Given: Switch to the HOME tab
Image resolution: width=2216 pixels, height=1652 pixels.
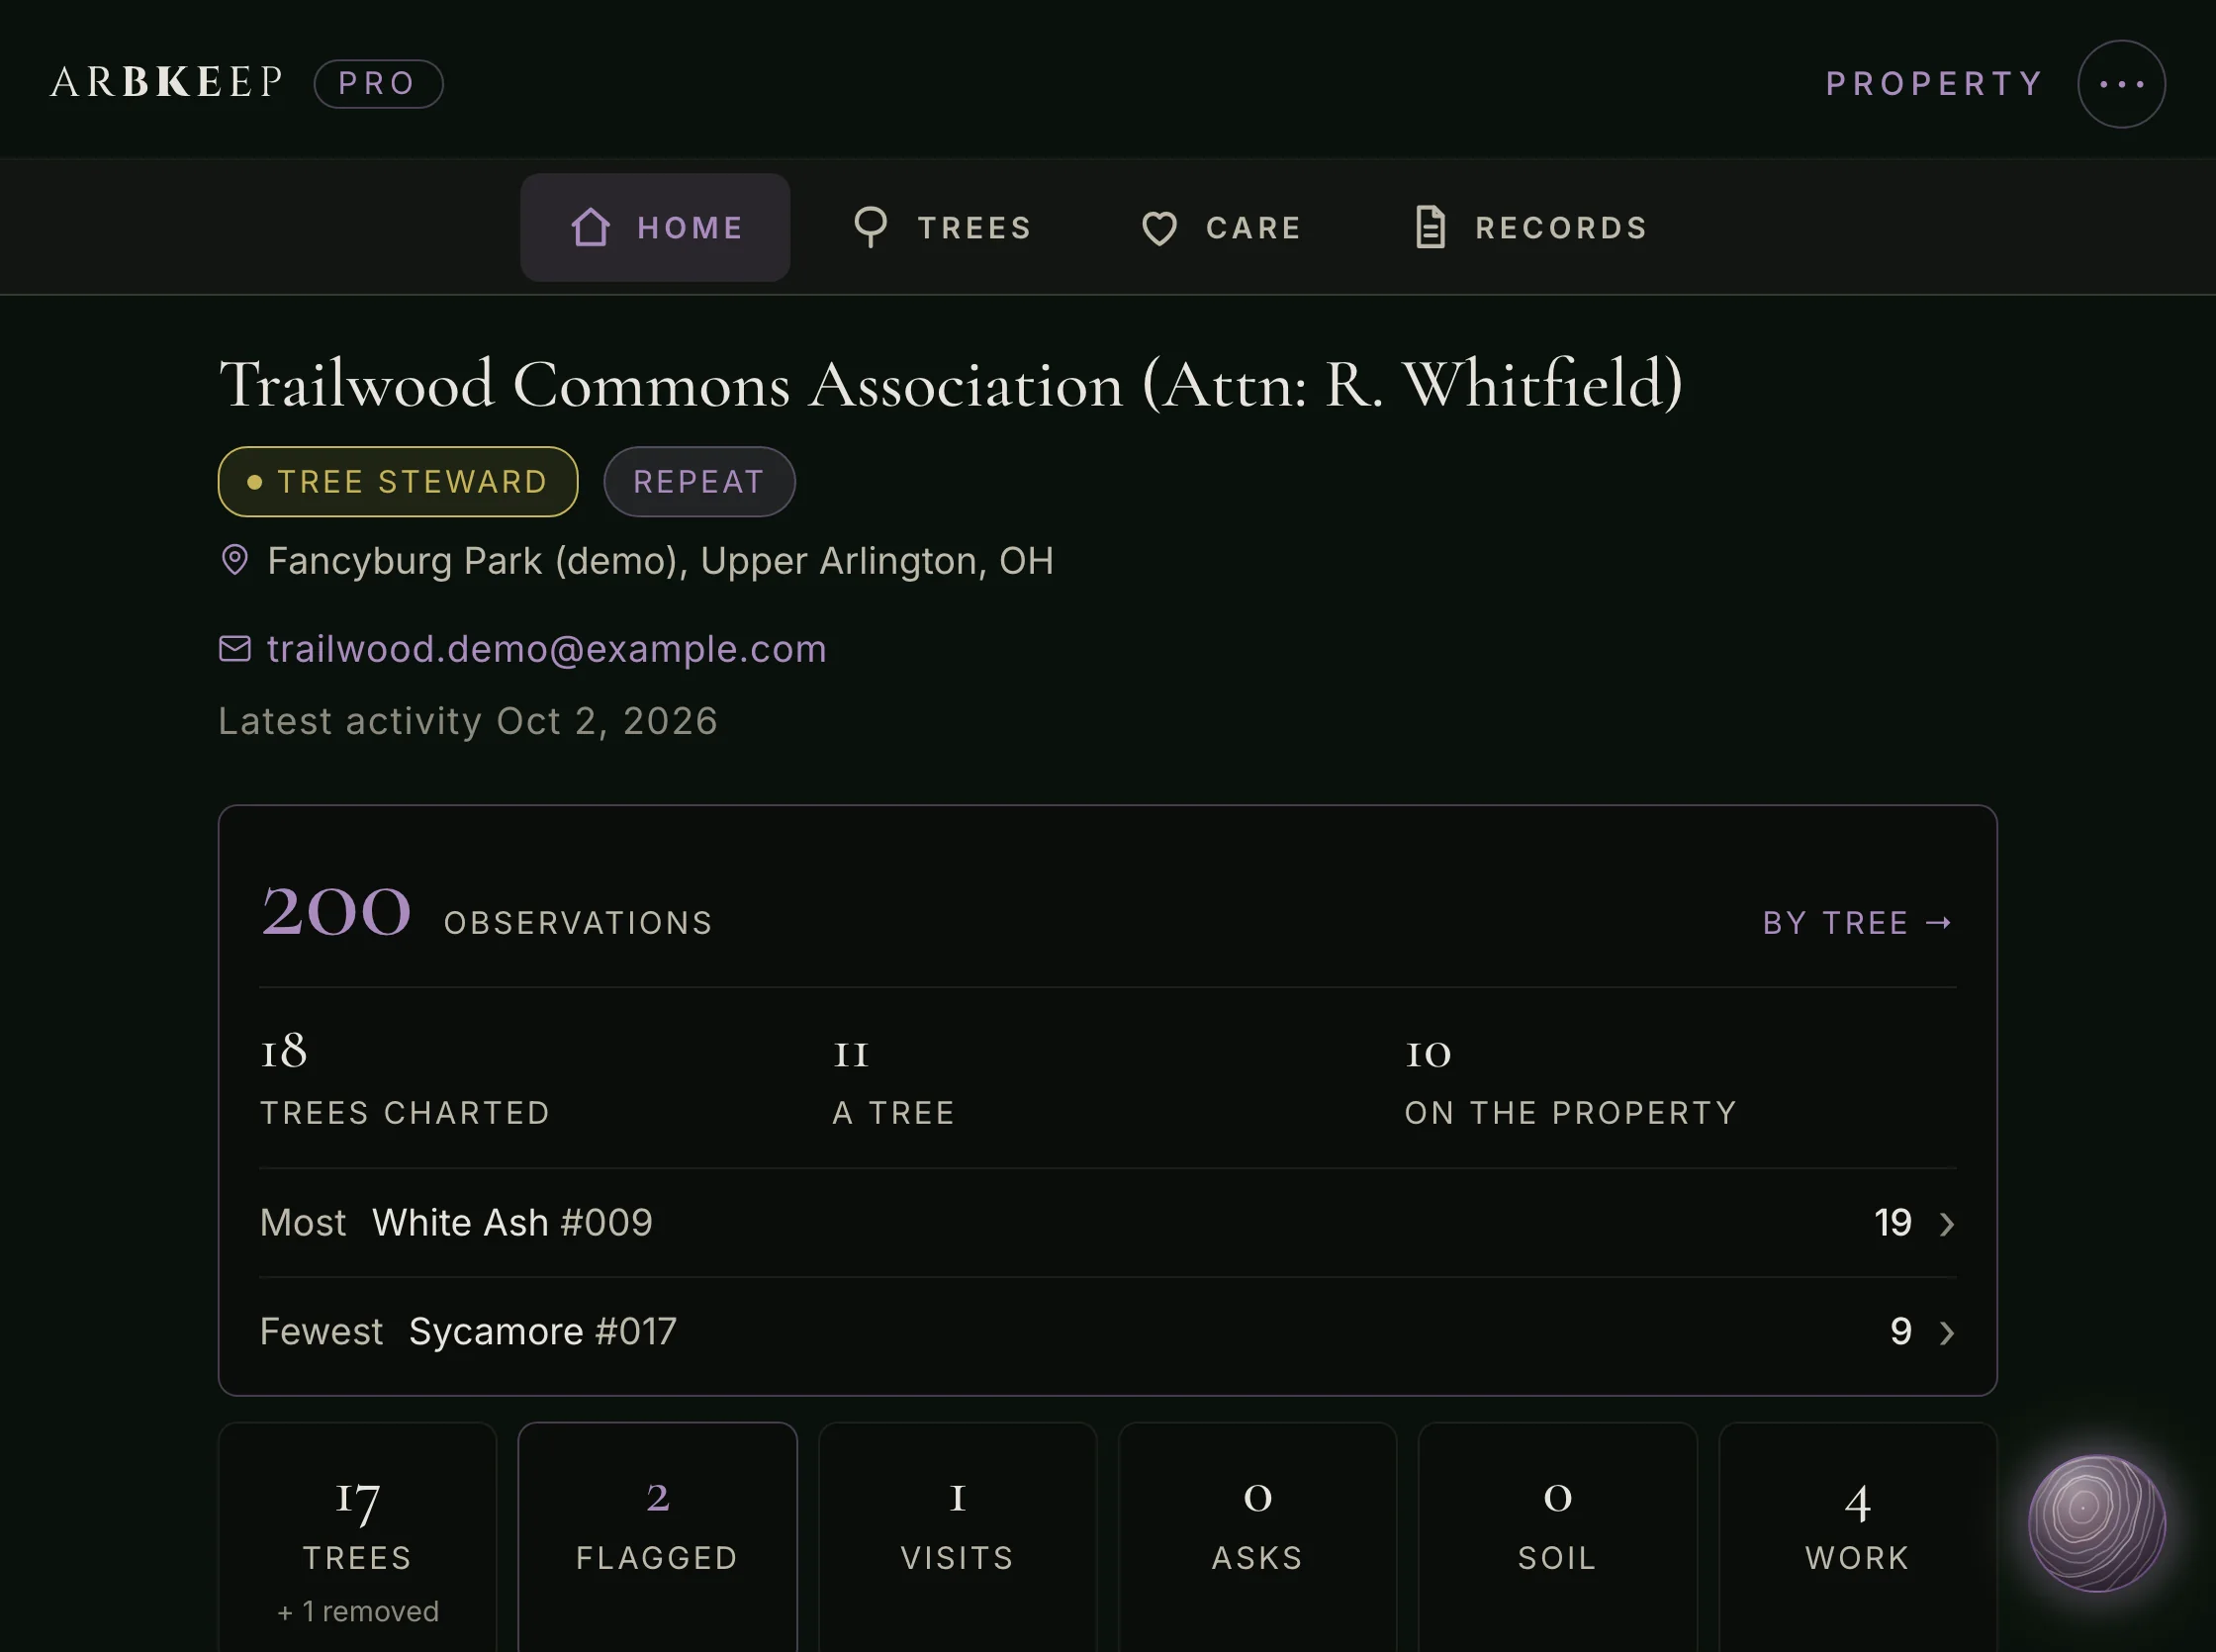Looking at the screenshot, I should (x=655, y=227).
